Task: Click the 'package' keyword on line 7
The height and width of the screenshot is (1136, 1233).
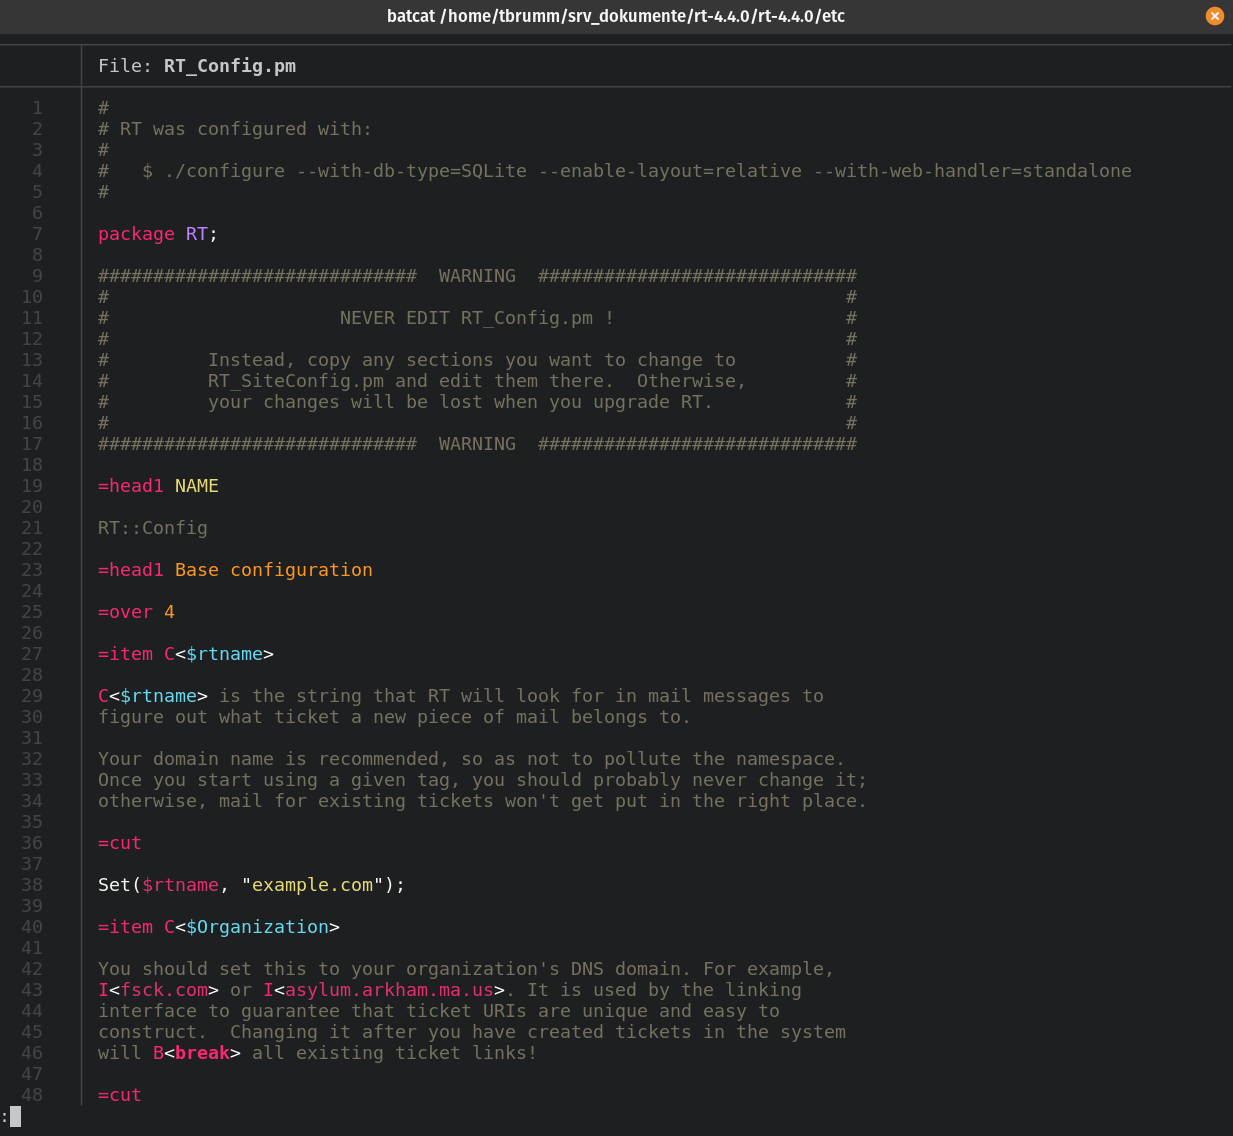Action: [x=136, y=234]
